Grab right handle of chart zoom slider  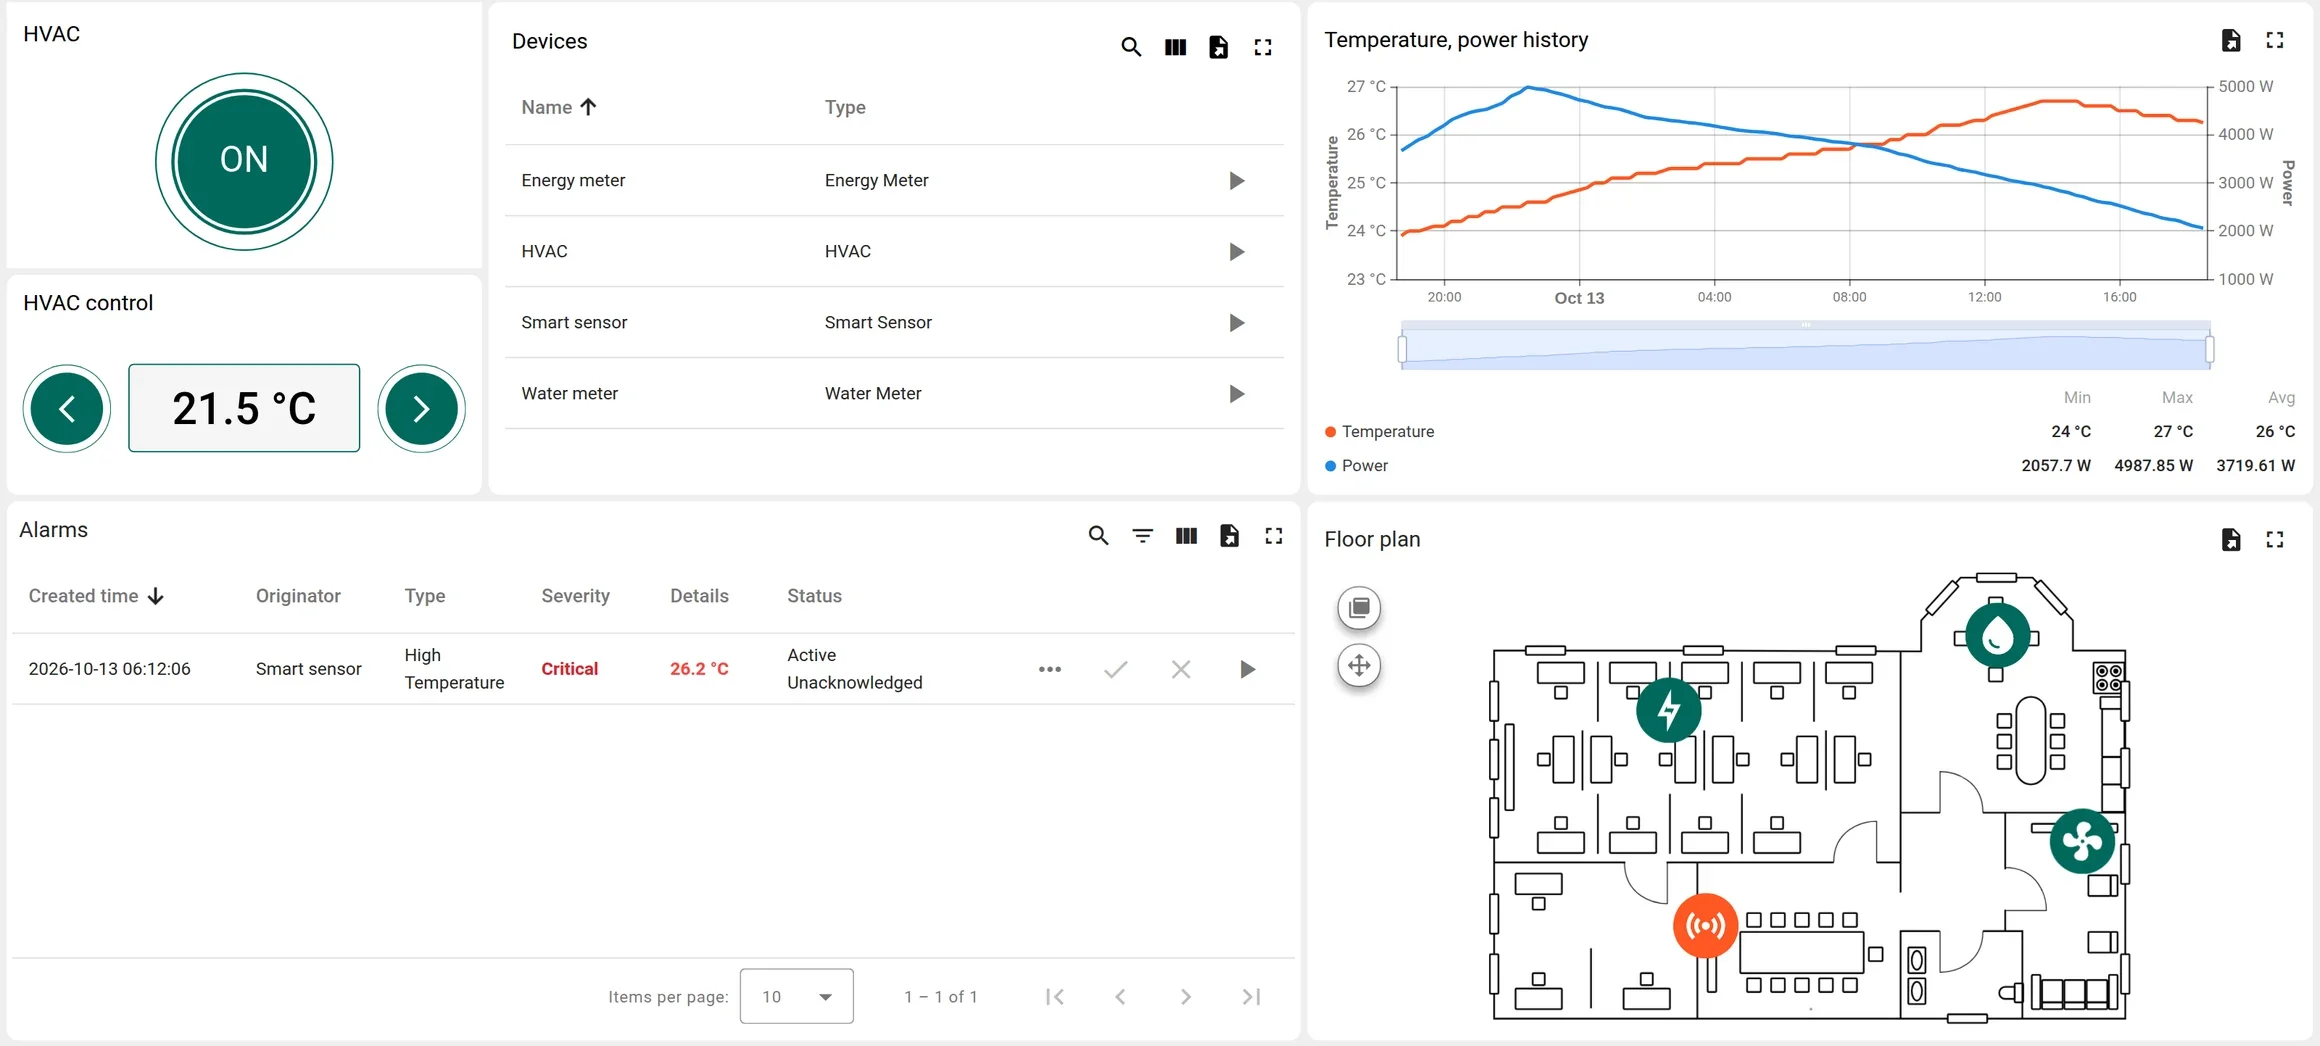[2210, 348]
